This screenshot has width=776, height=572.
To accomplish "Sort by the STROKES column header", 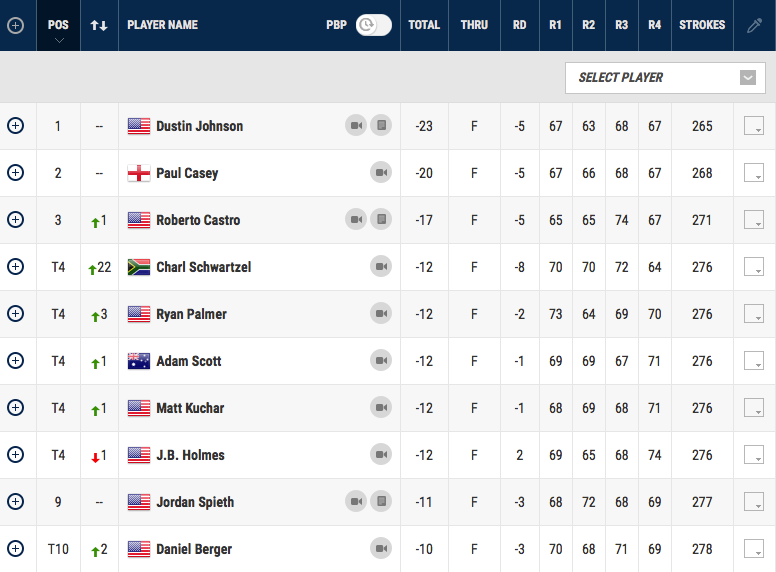I will click(702, 25).
